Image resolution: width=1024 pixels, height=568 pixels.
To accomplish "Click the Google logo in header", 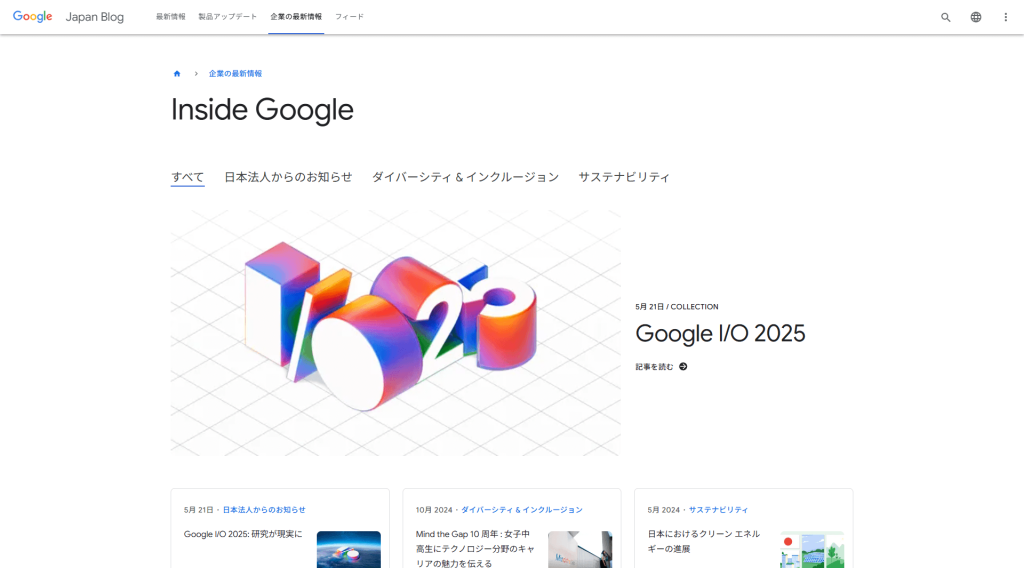I will pos(33,16).
